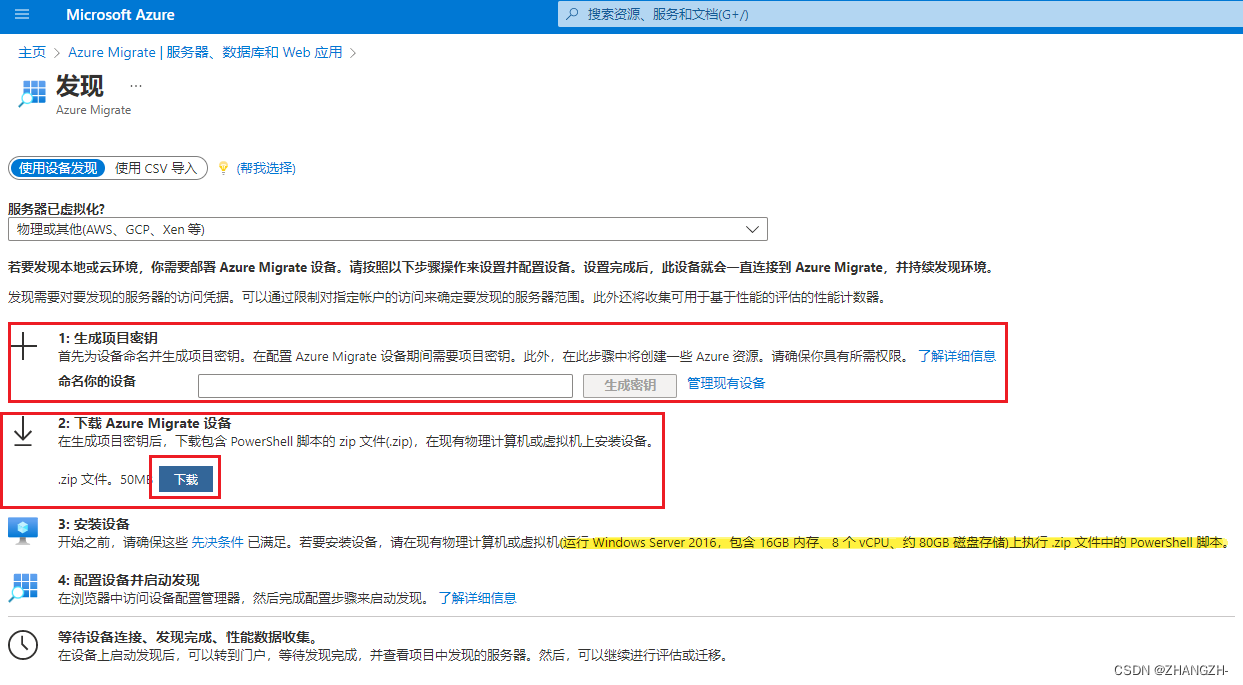The height and width of the screenshot is (685, 1243).
Task: Click the Azure Migrate subtitle under 发现
Action: 93,110
